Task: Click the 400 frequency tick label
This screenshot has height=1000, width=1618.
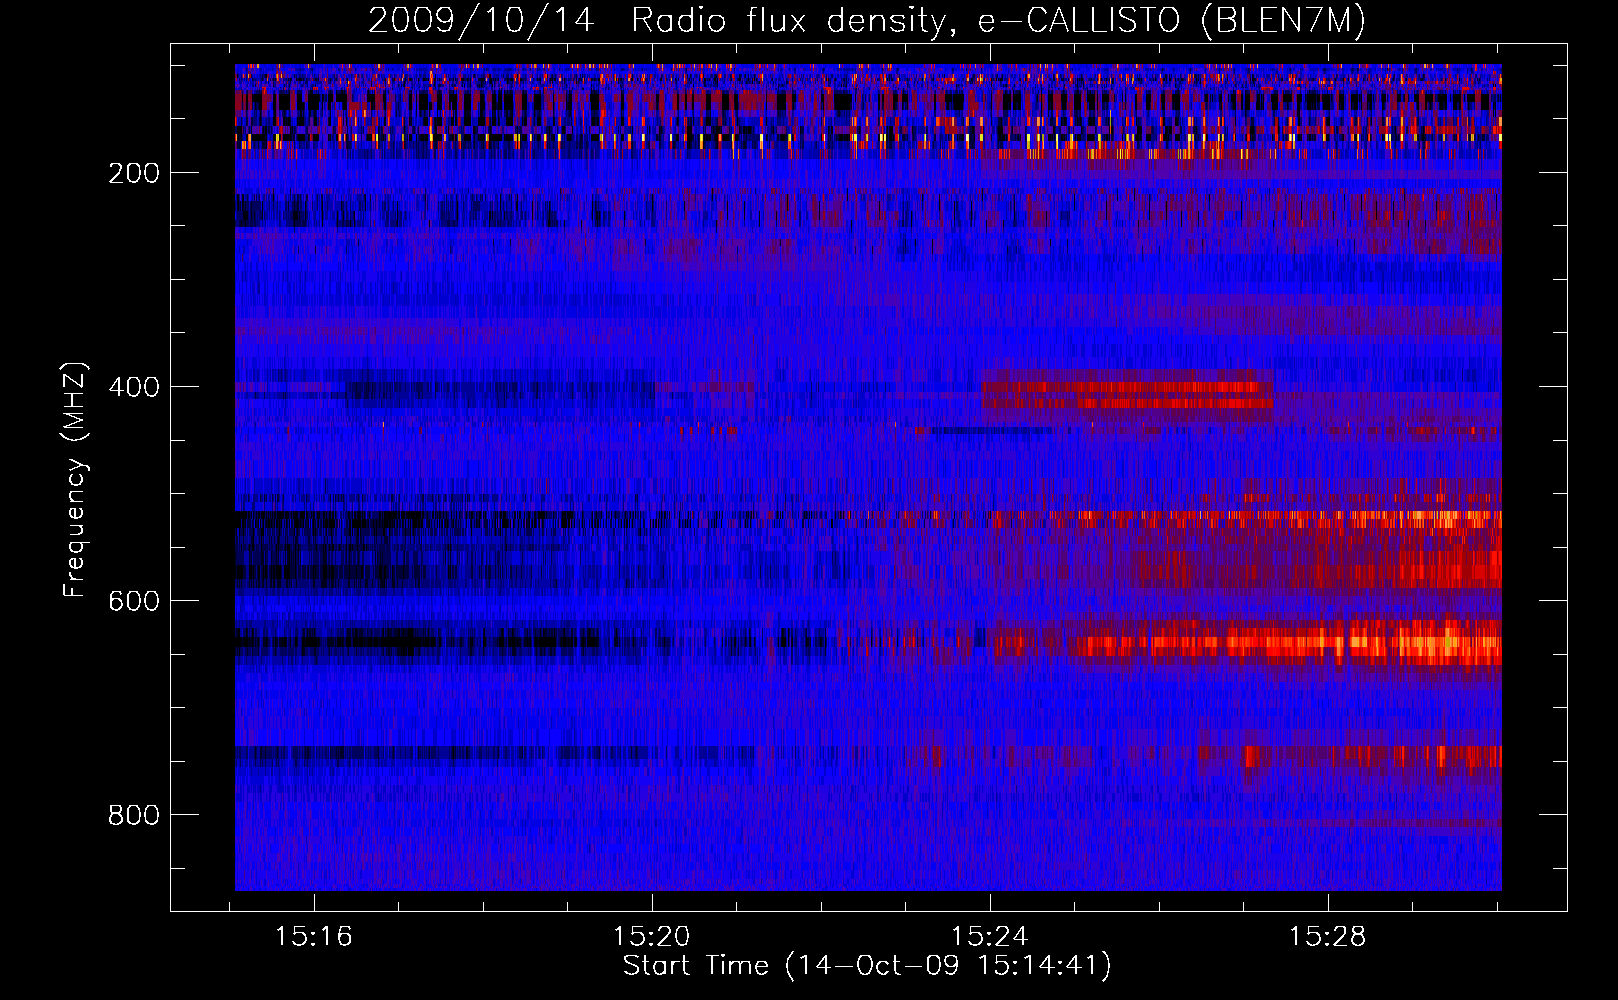Action: point(134,387)
